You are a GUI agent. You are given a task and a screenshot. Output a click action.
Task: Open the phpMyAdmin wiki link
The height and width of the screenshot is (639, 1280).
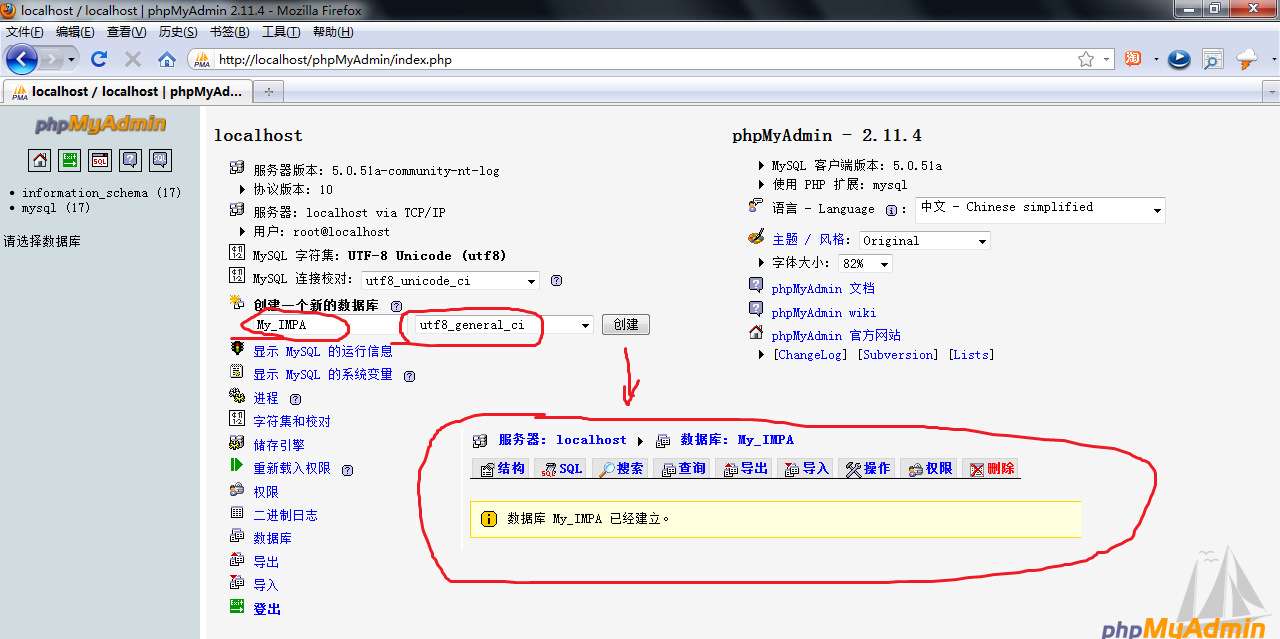click(x=824, y=313)
